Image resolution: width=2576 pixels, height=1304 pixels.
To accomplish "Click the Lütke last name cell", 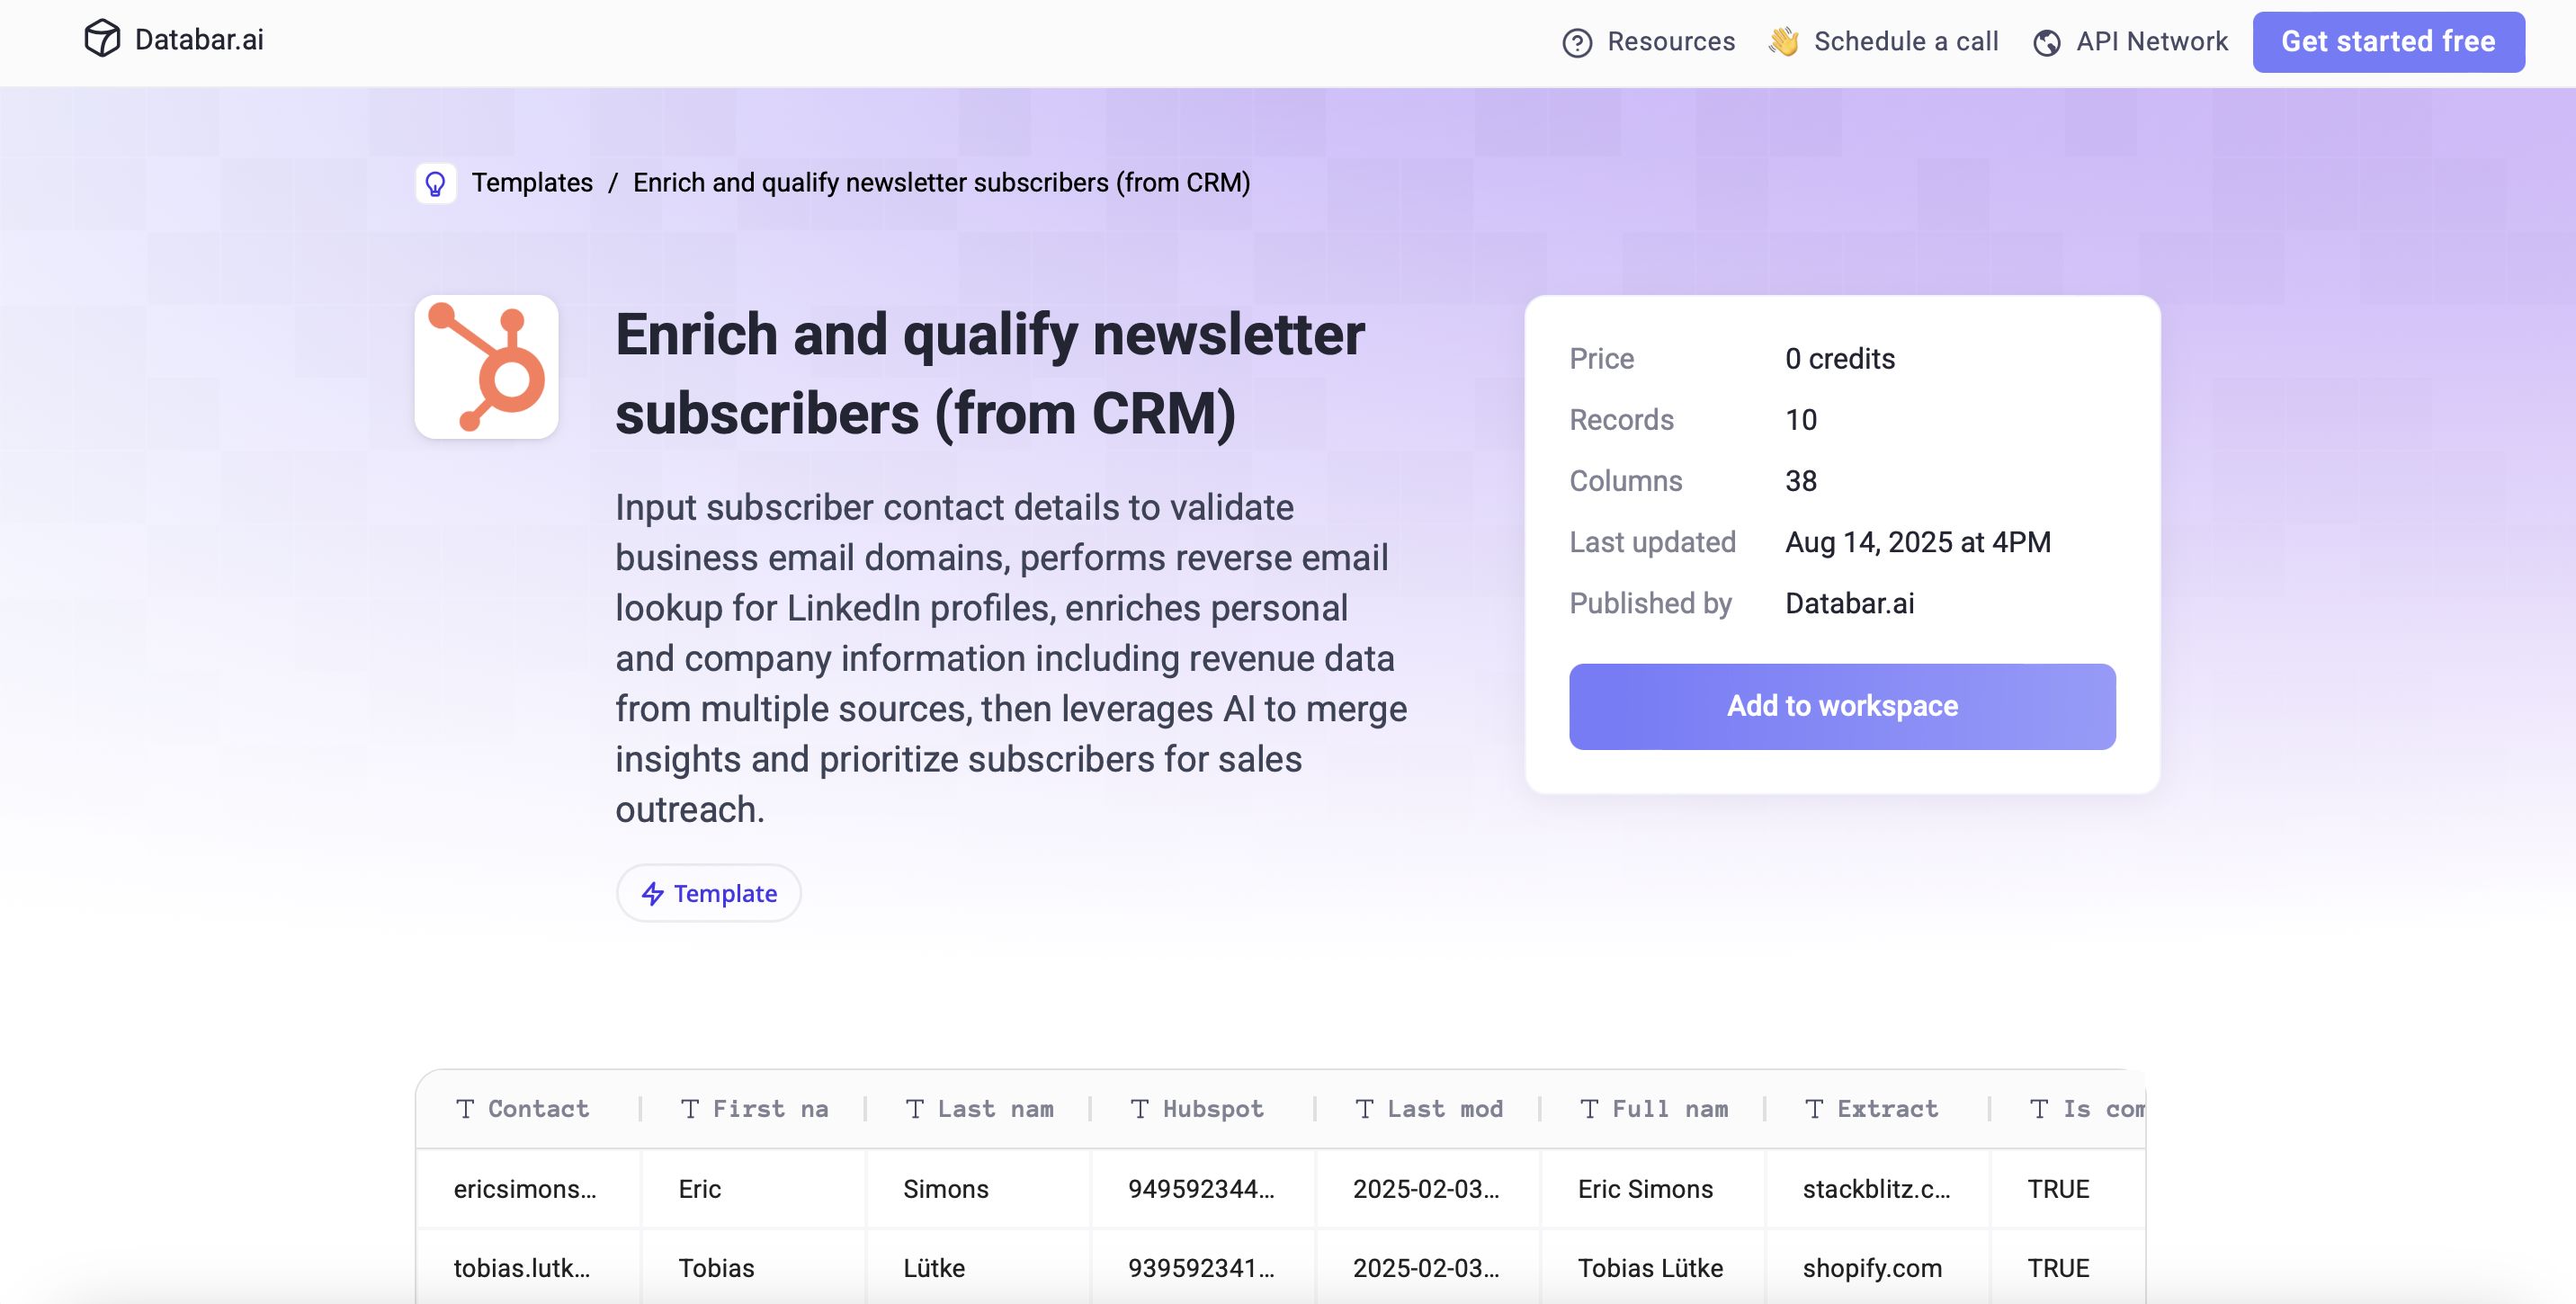I will coord(978,1268).
